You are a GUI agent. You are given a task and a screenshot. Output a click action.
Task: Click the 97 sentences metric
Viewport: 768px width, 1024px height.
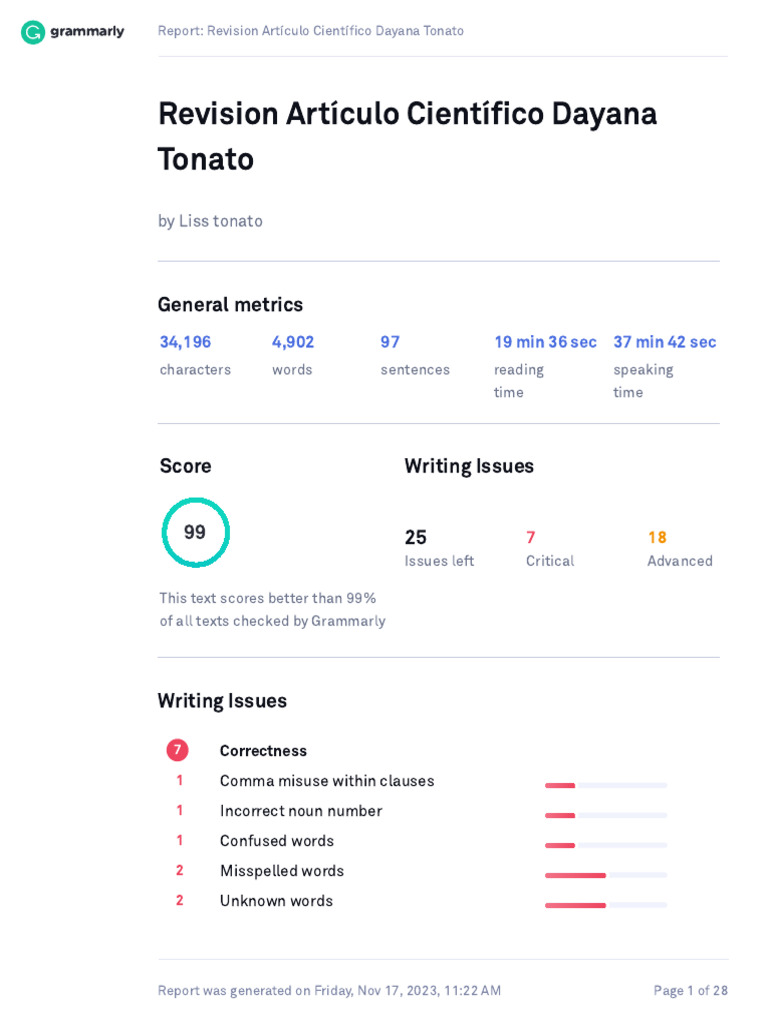390,342
